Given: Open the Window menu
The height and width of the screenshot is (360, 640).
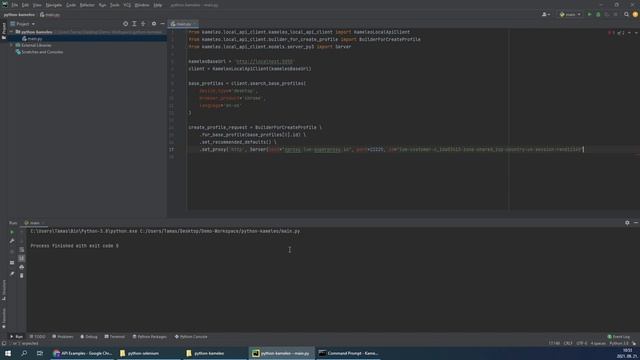Looking at the screenshot, I should (142, 5).
